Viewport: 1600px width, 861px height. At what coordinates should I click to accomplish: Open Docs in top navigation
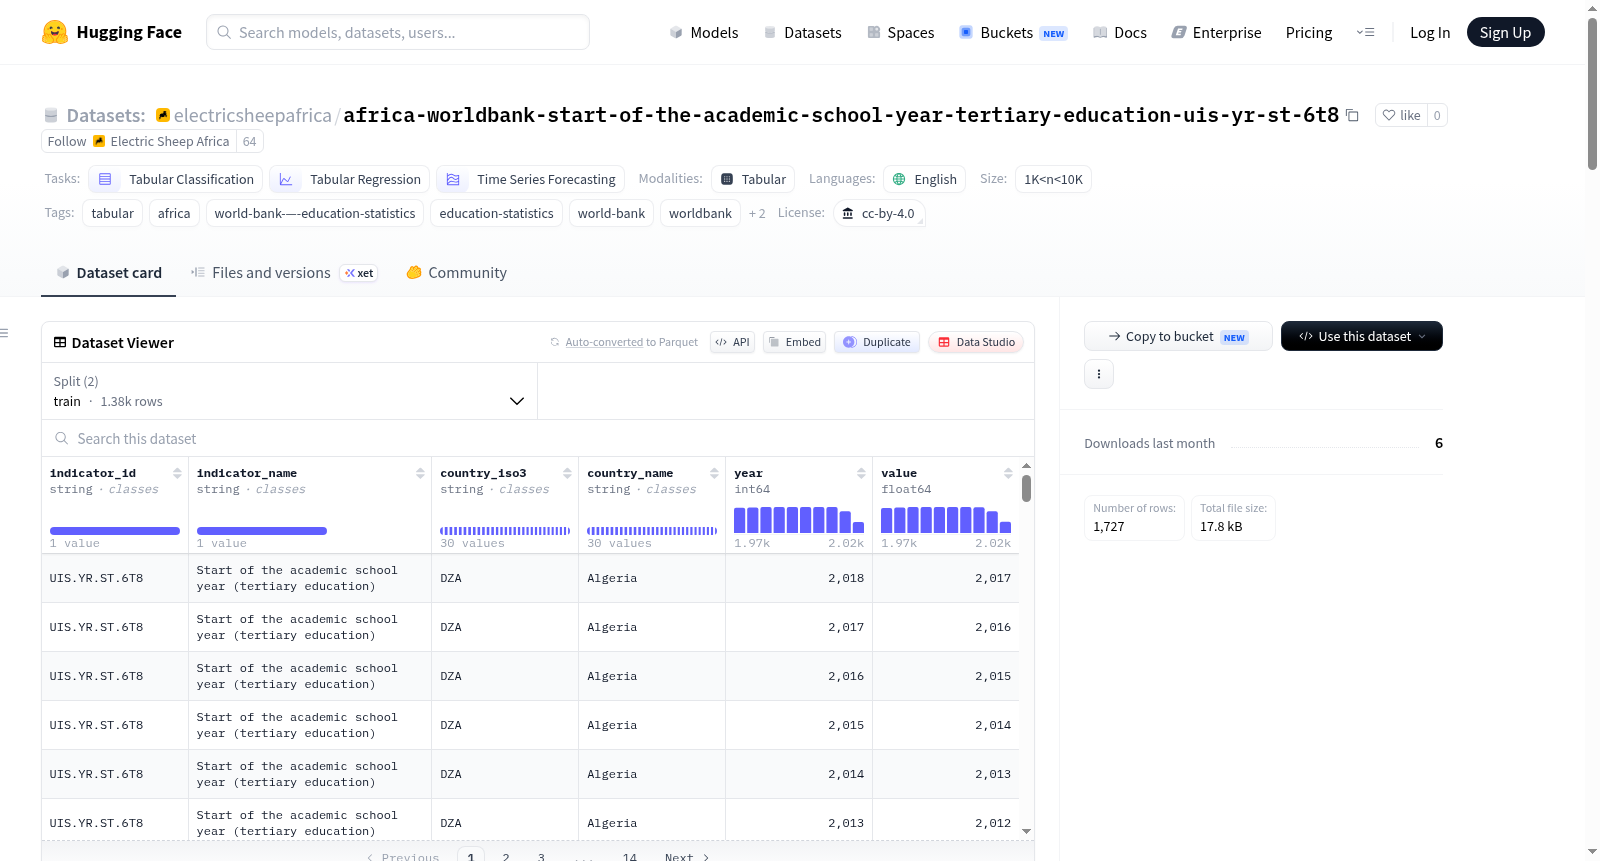pyautogui.click(x=1119, y=33)
